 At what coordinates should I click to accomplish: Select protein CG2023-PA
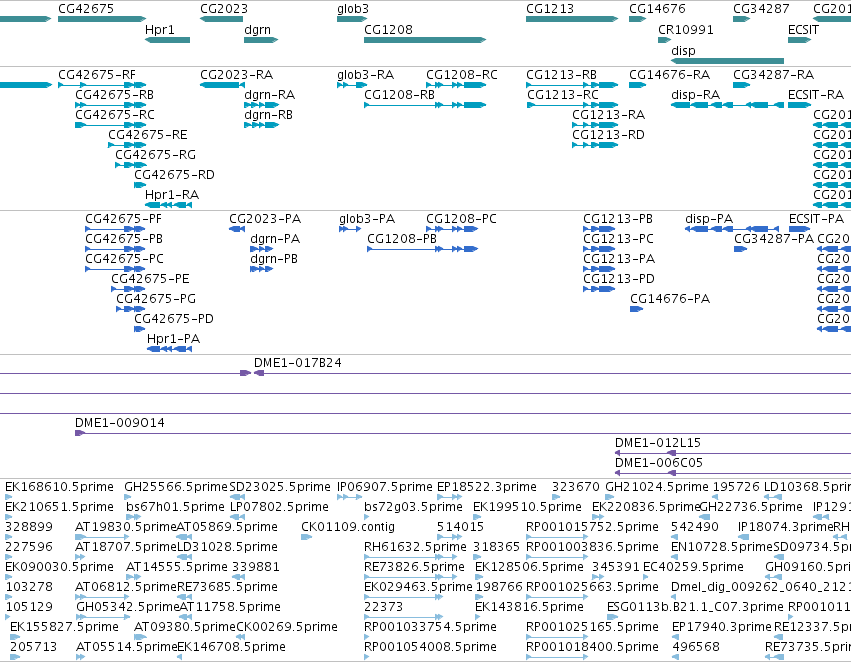coord(265,219)
